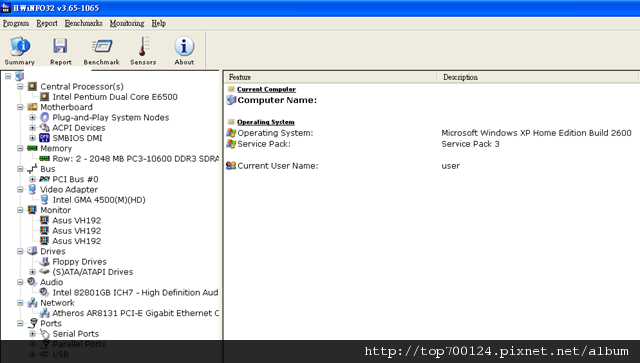Screen dimensions: 640x363
Task: Click 'Microsoft Windows XP Home Edition Build 2600'
Action: (x=536, y=133)
